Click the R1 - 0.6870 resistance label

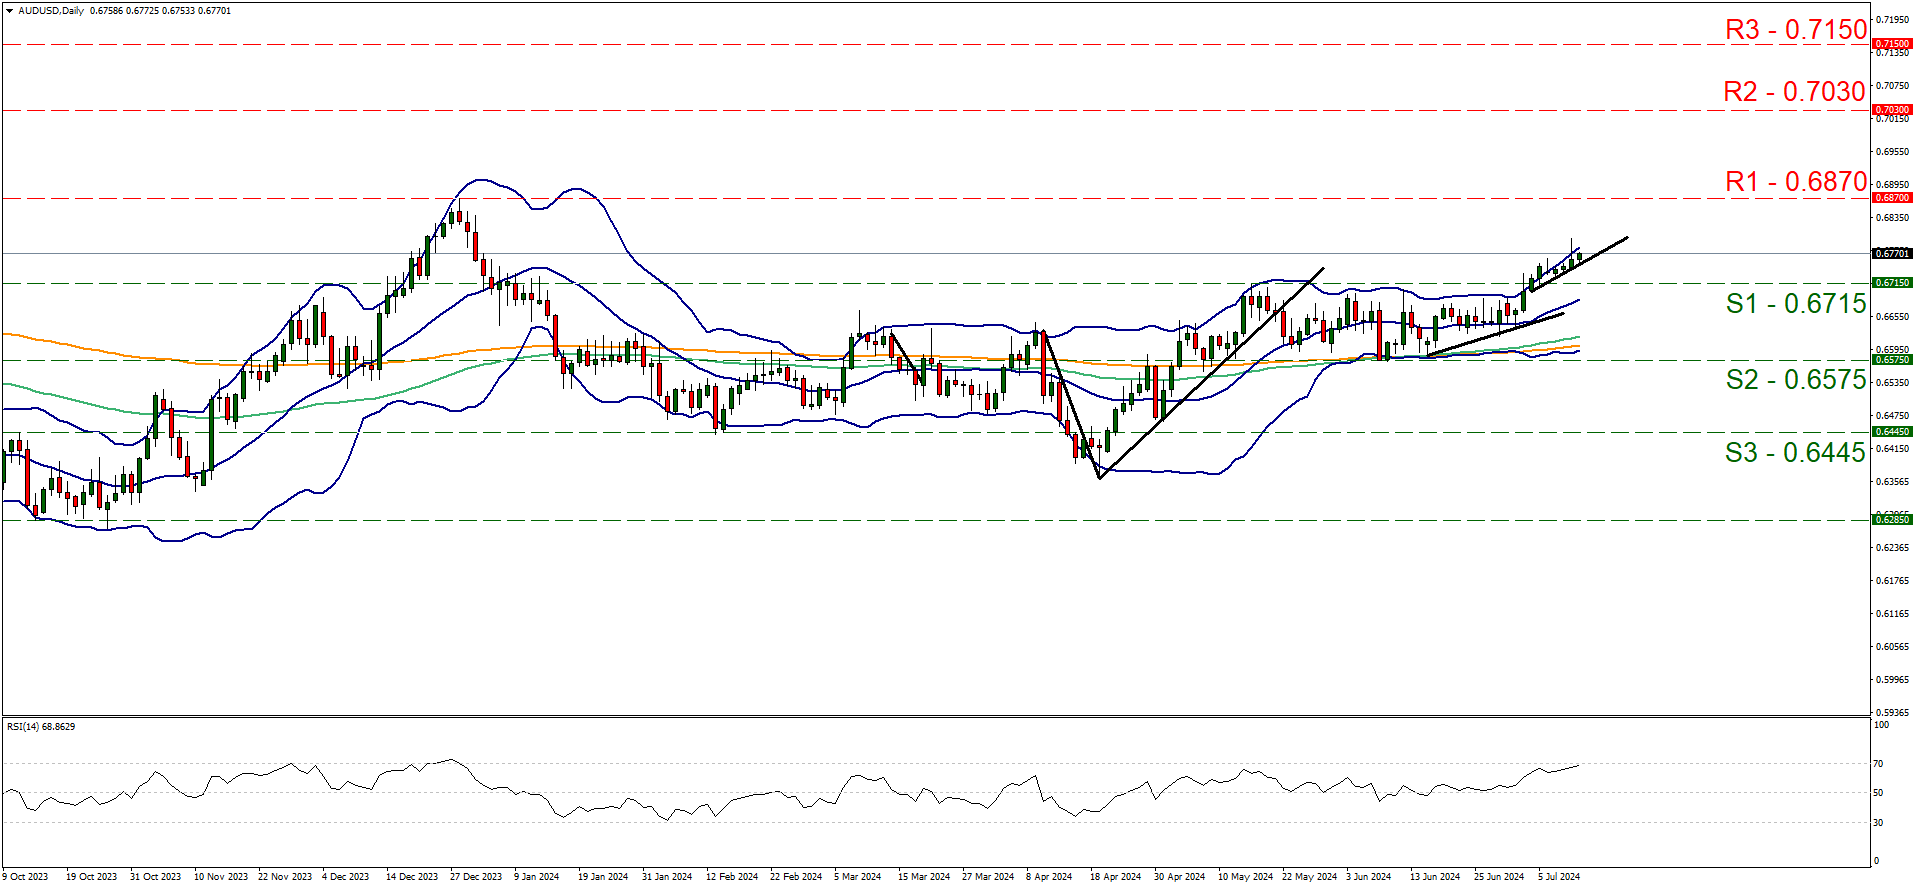1796,181
